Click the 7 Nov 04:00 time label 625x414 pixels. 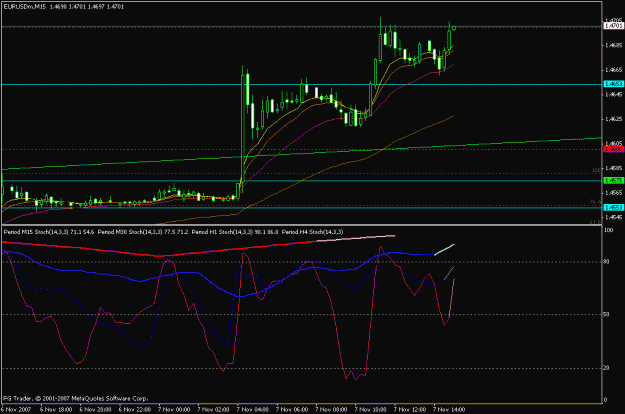[x=253, y=409]
